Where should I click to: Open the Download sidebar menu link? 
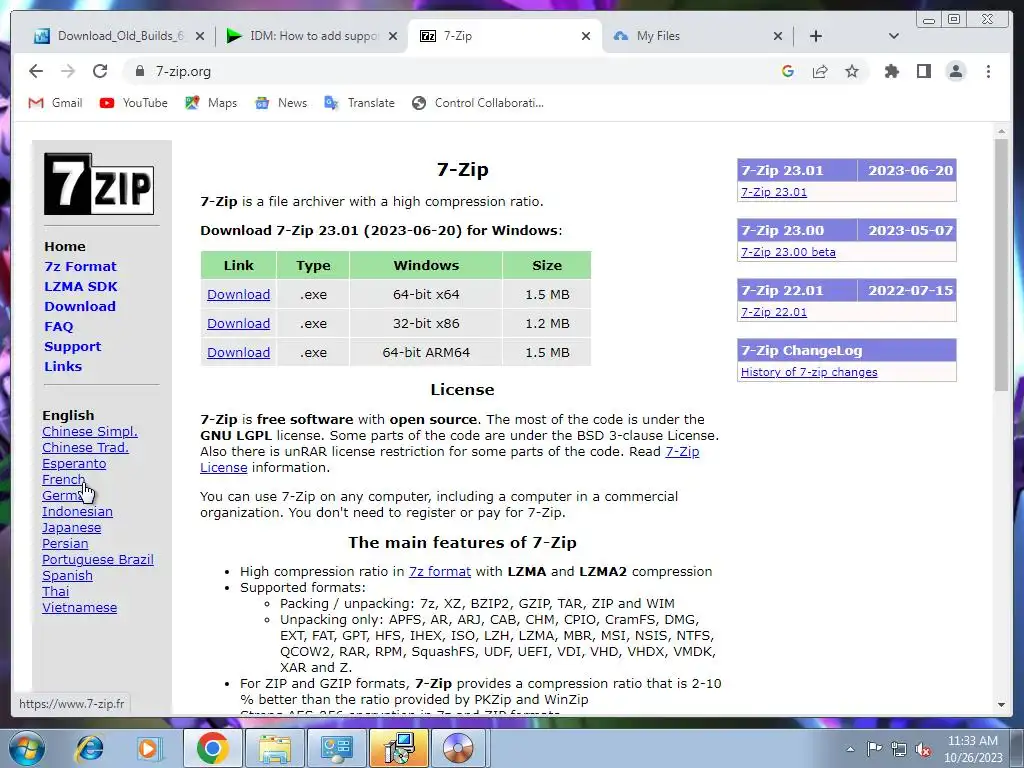[x=80, y=306]
